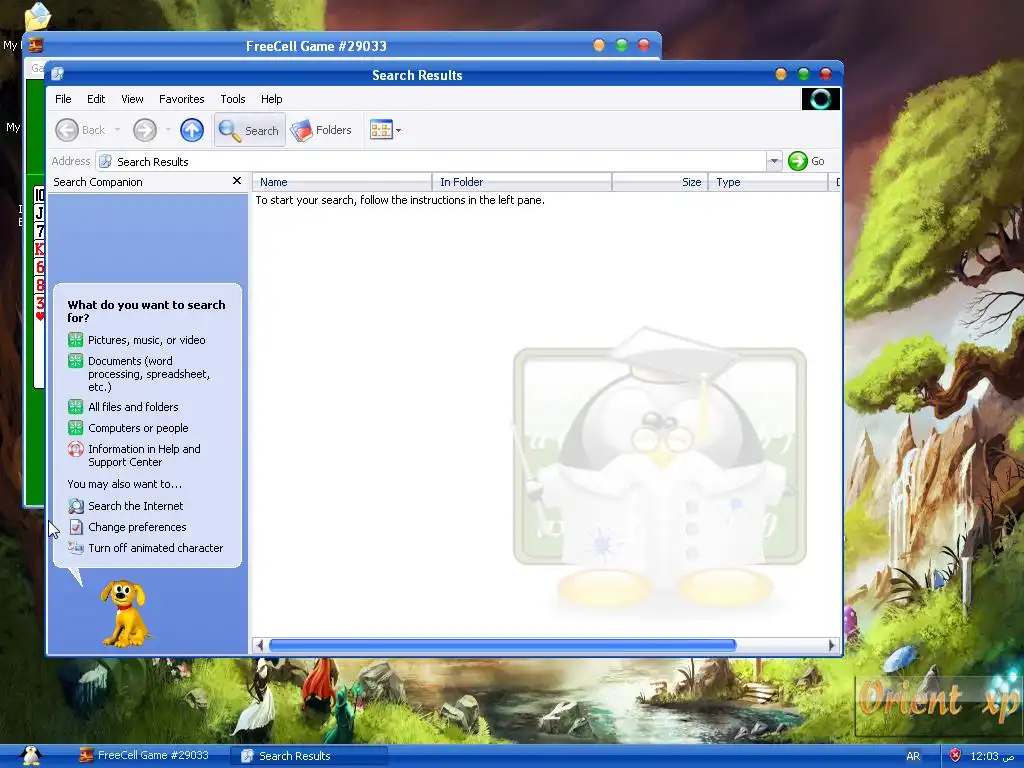Open the Views icon menu
This screenshot has width=1024, height=768.
[x=381, y=129]
